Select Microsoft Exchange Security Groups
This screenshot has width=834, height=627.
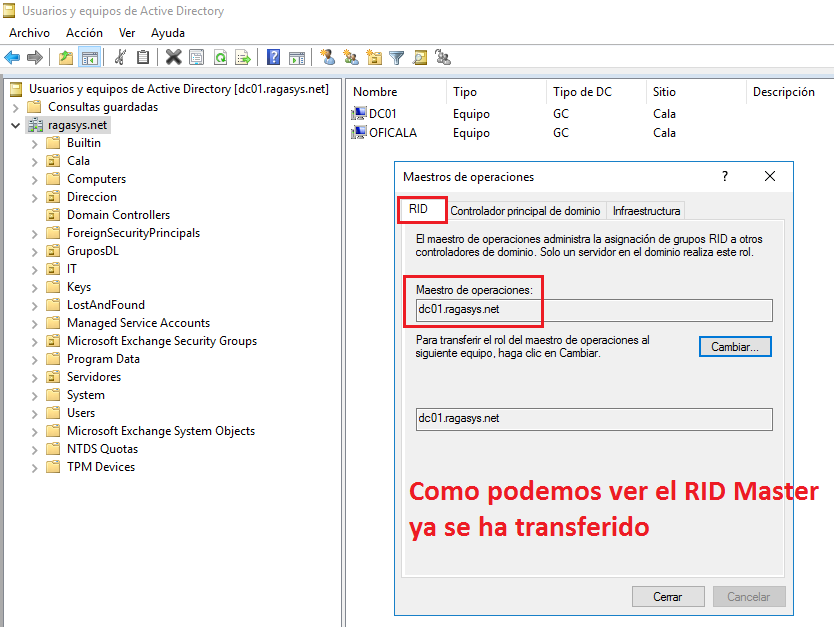(162, 341)
